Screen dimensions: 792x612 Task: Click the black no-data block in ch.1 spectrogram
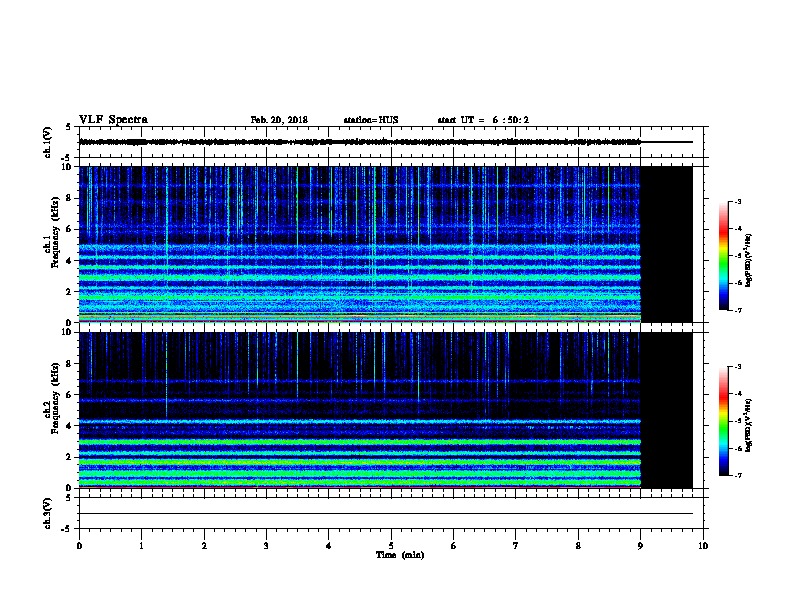click(667, 244)
